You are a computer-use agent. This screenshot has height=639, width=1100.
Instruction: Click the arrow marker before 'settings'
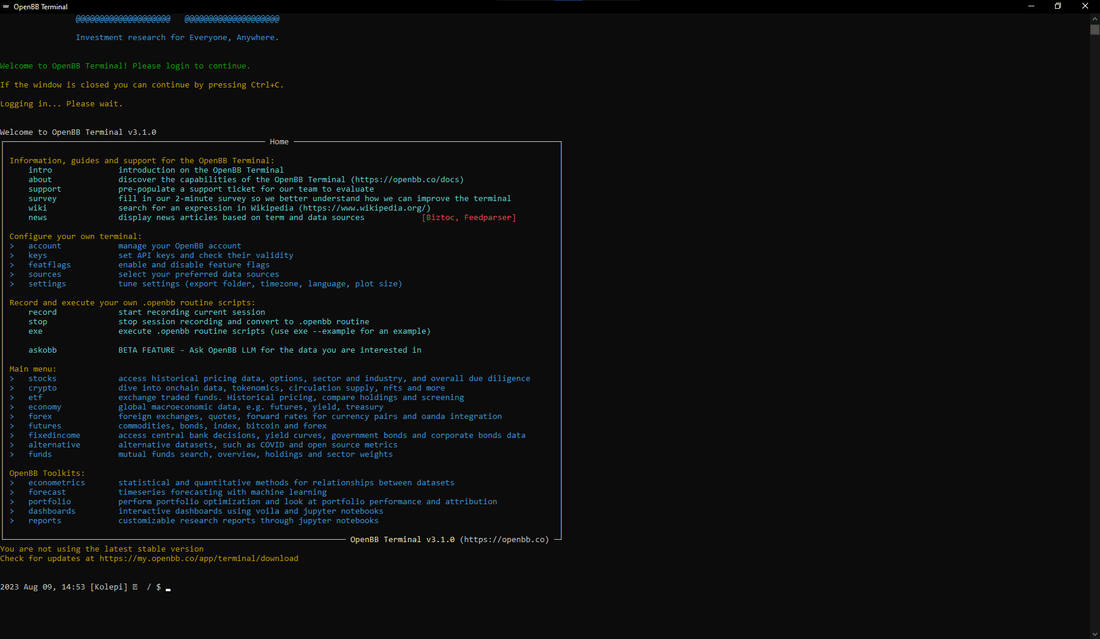pyautogui.click(x=12, y=283)
